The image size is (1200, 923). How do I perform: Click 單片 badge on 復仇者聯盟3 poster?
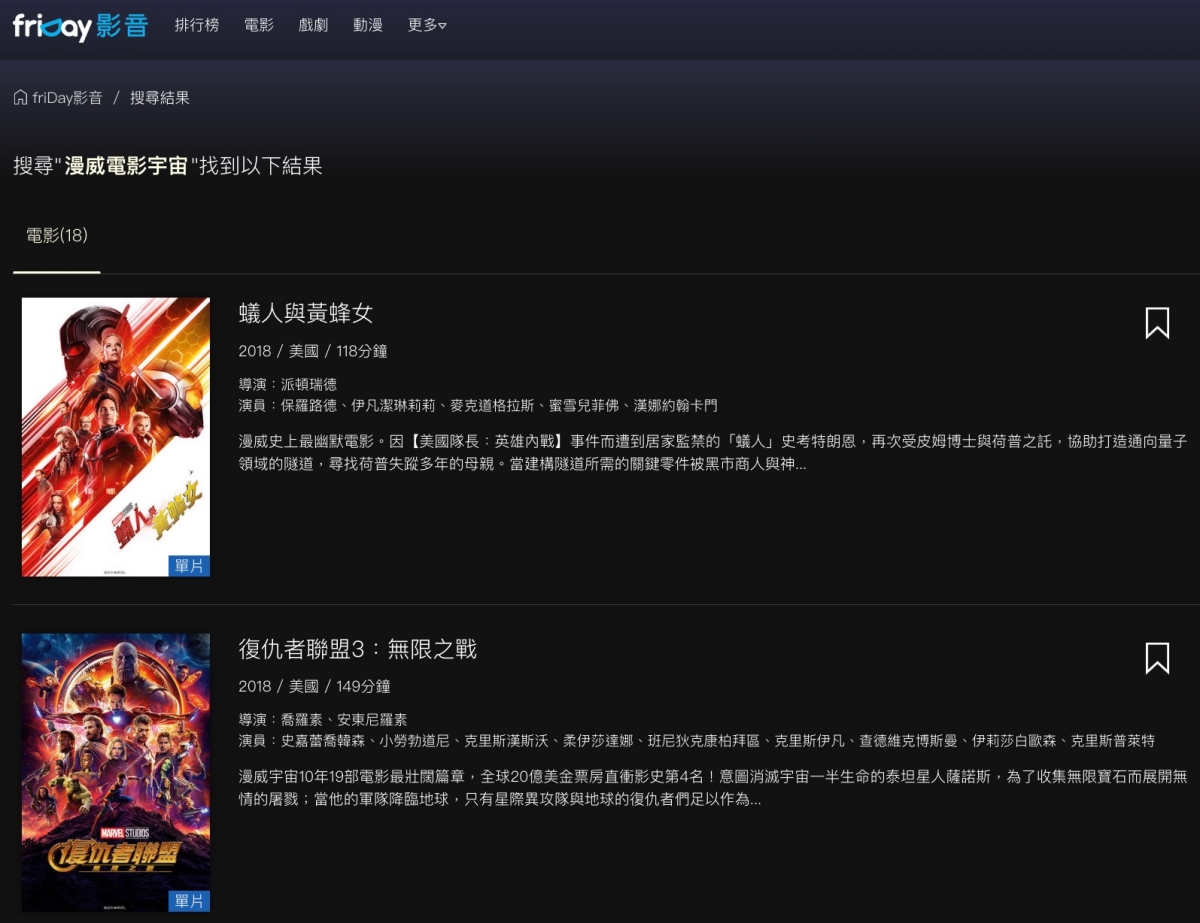click(189, 901)
